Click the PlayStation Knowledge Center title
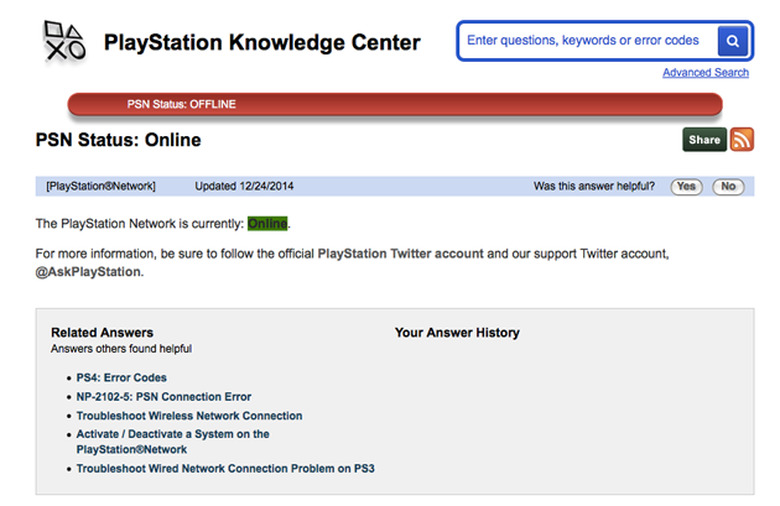This screenshot has width=780, height=506. pyautogui.click(x=262, y=43)
